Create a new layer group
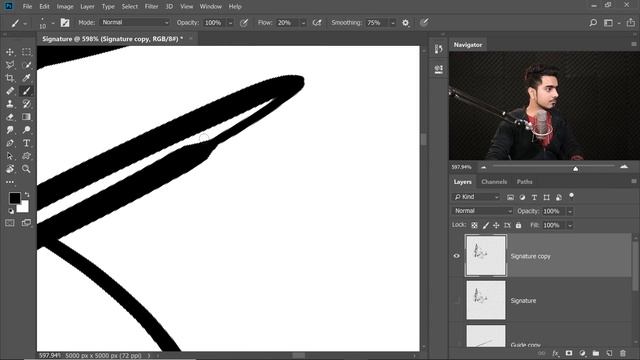Screen dimensions: 640x360 tap(596, 353)
